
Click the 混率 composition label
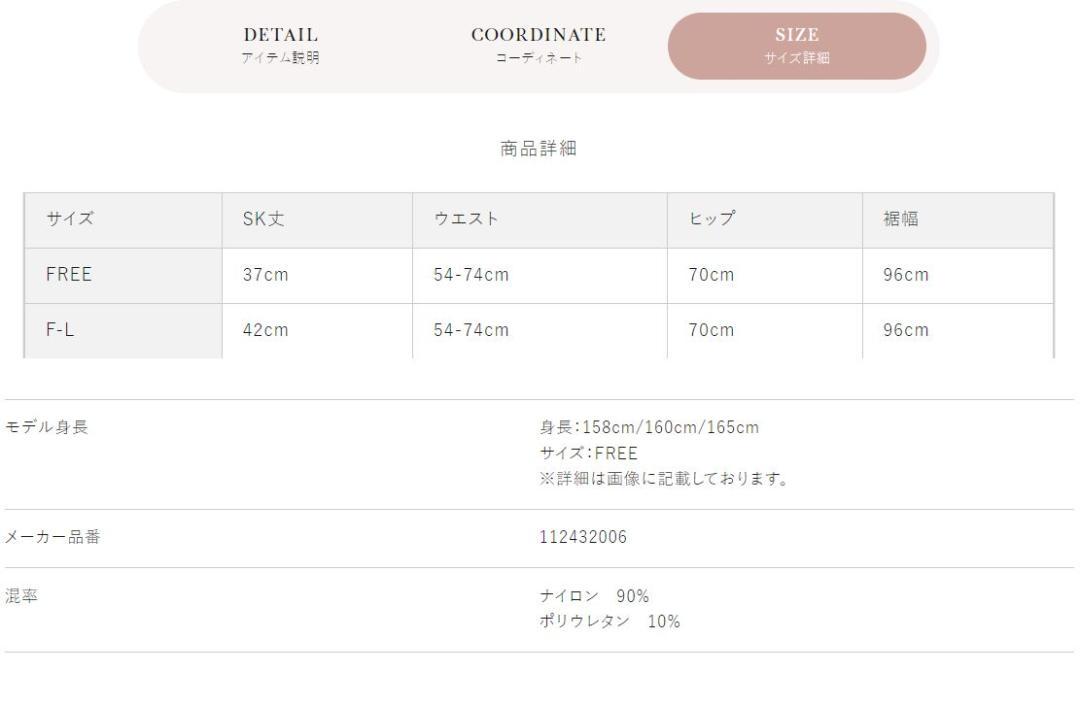(x=21, y=596)
